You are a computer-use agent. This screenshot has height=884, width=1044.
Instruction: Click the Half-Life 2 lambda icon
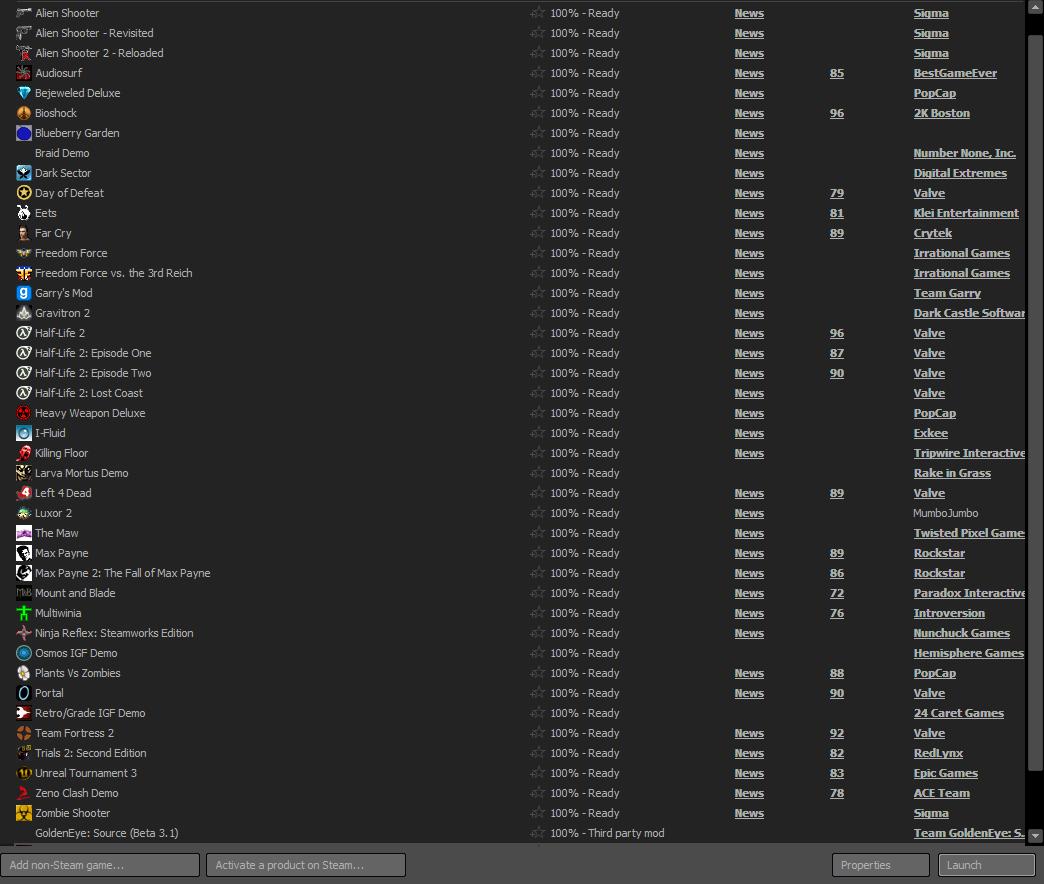[x=24, y=333]
